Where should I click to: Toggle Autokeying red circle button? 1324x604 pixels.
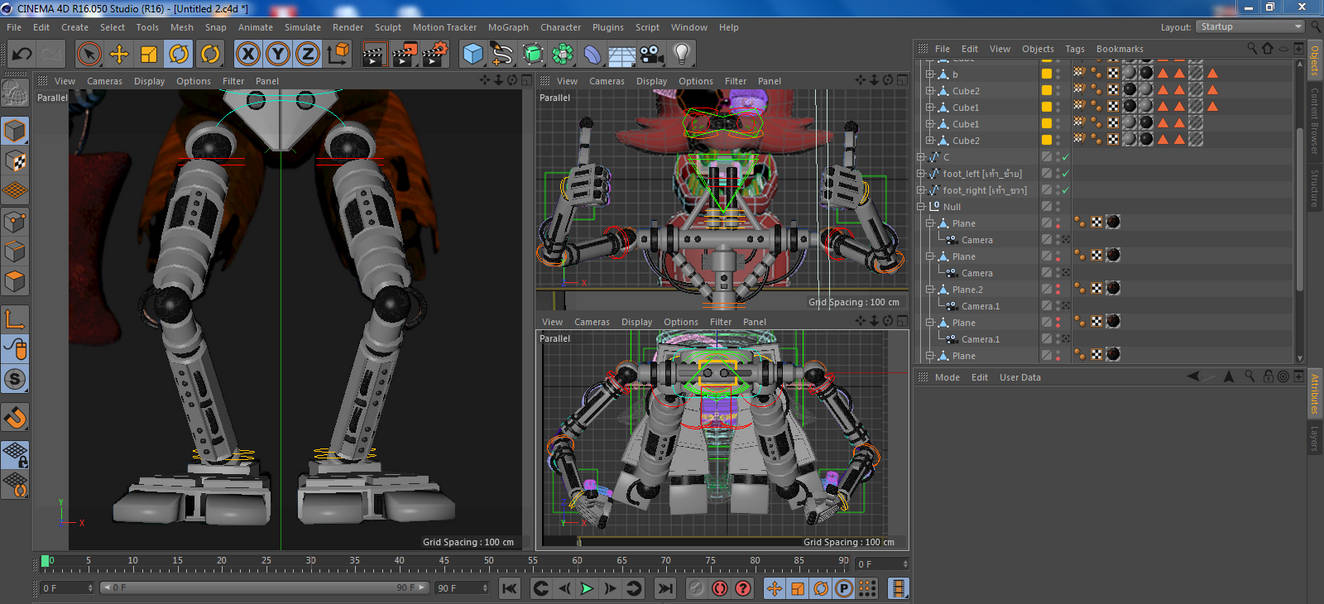coord(720,589)
